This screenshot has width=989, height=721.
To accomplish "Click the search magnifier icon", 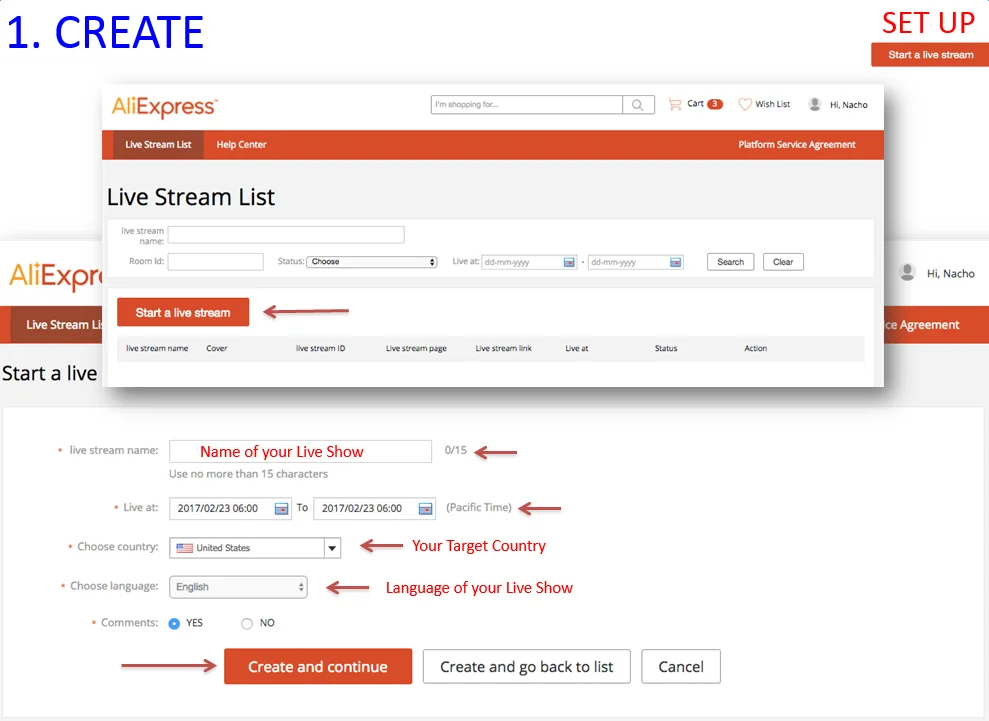I will tap(638, 105).
